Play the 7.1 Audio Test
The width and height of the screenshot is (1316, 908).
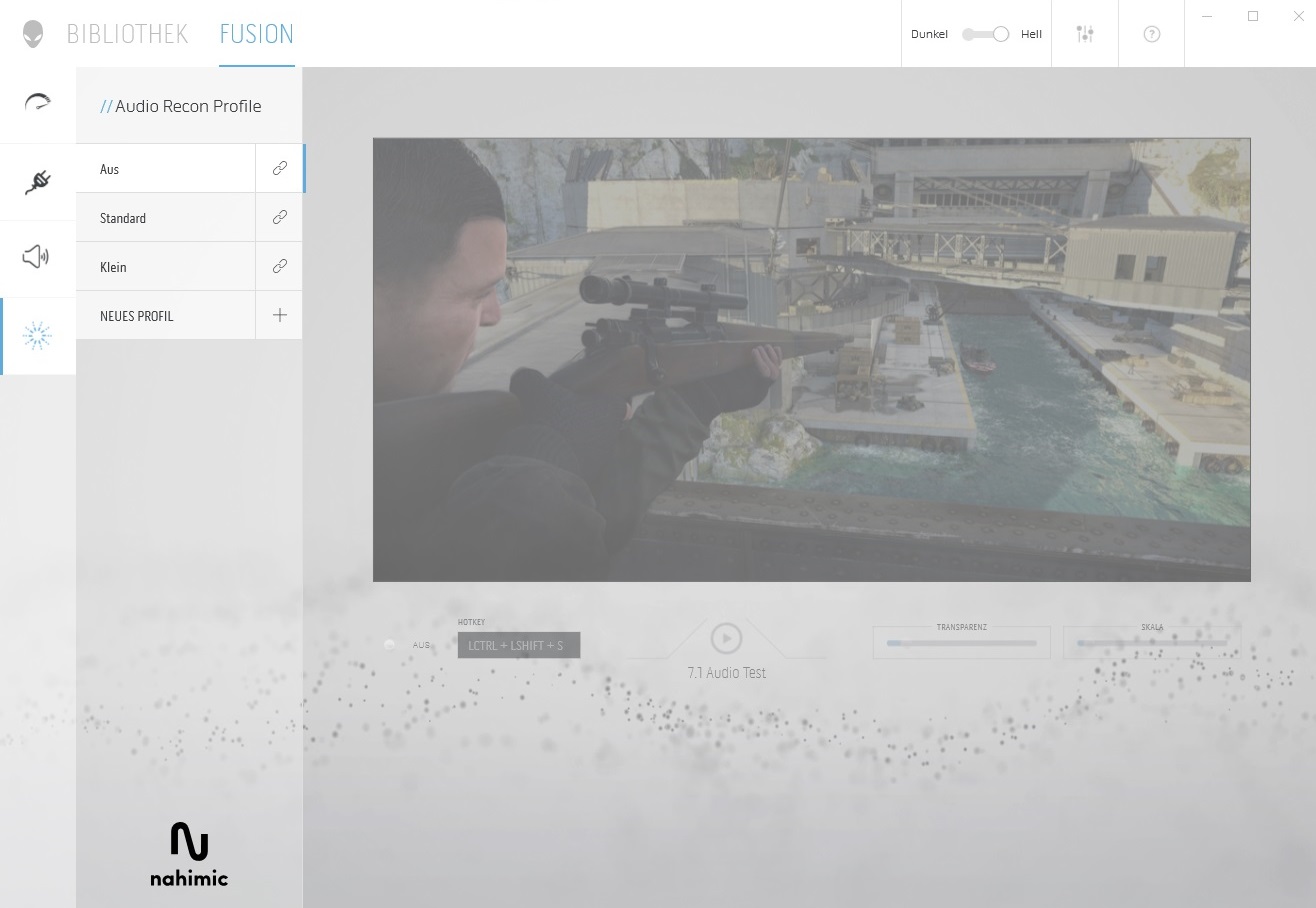click(x=726, y=638)
